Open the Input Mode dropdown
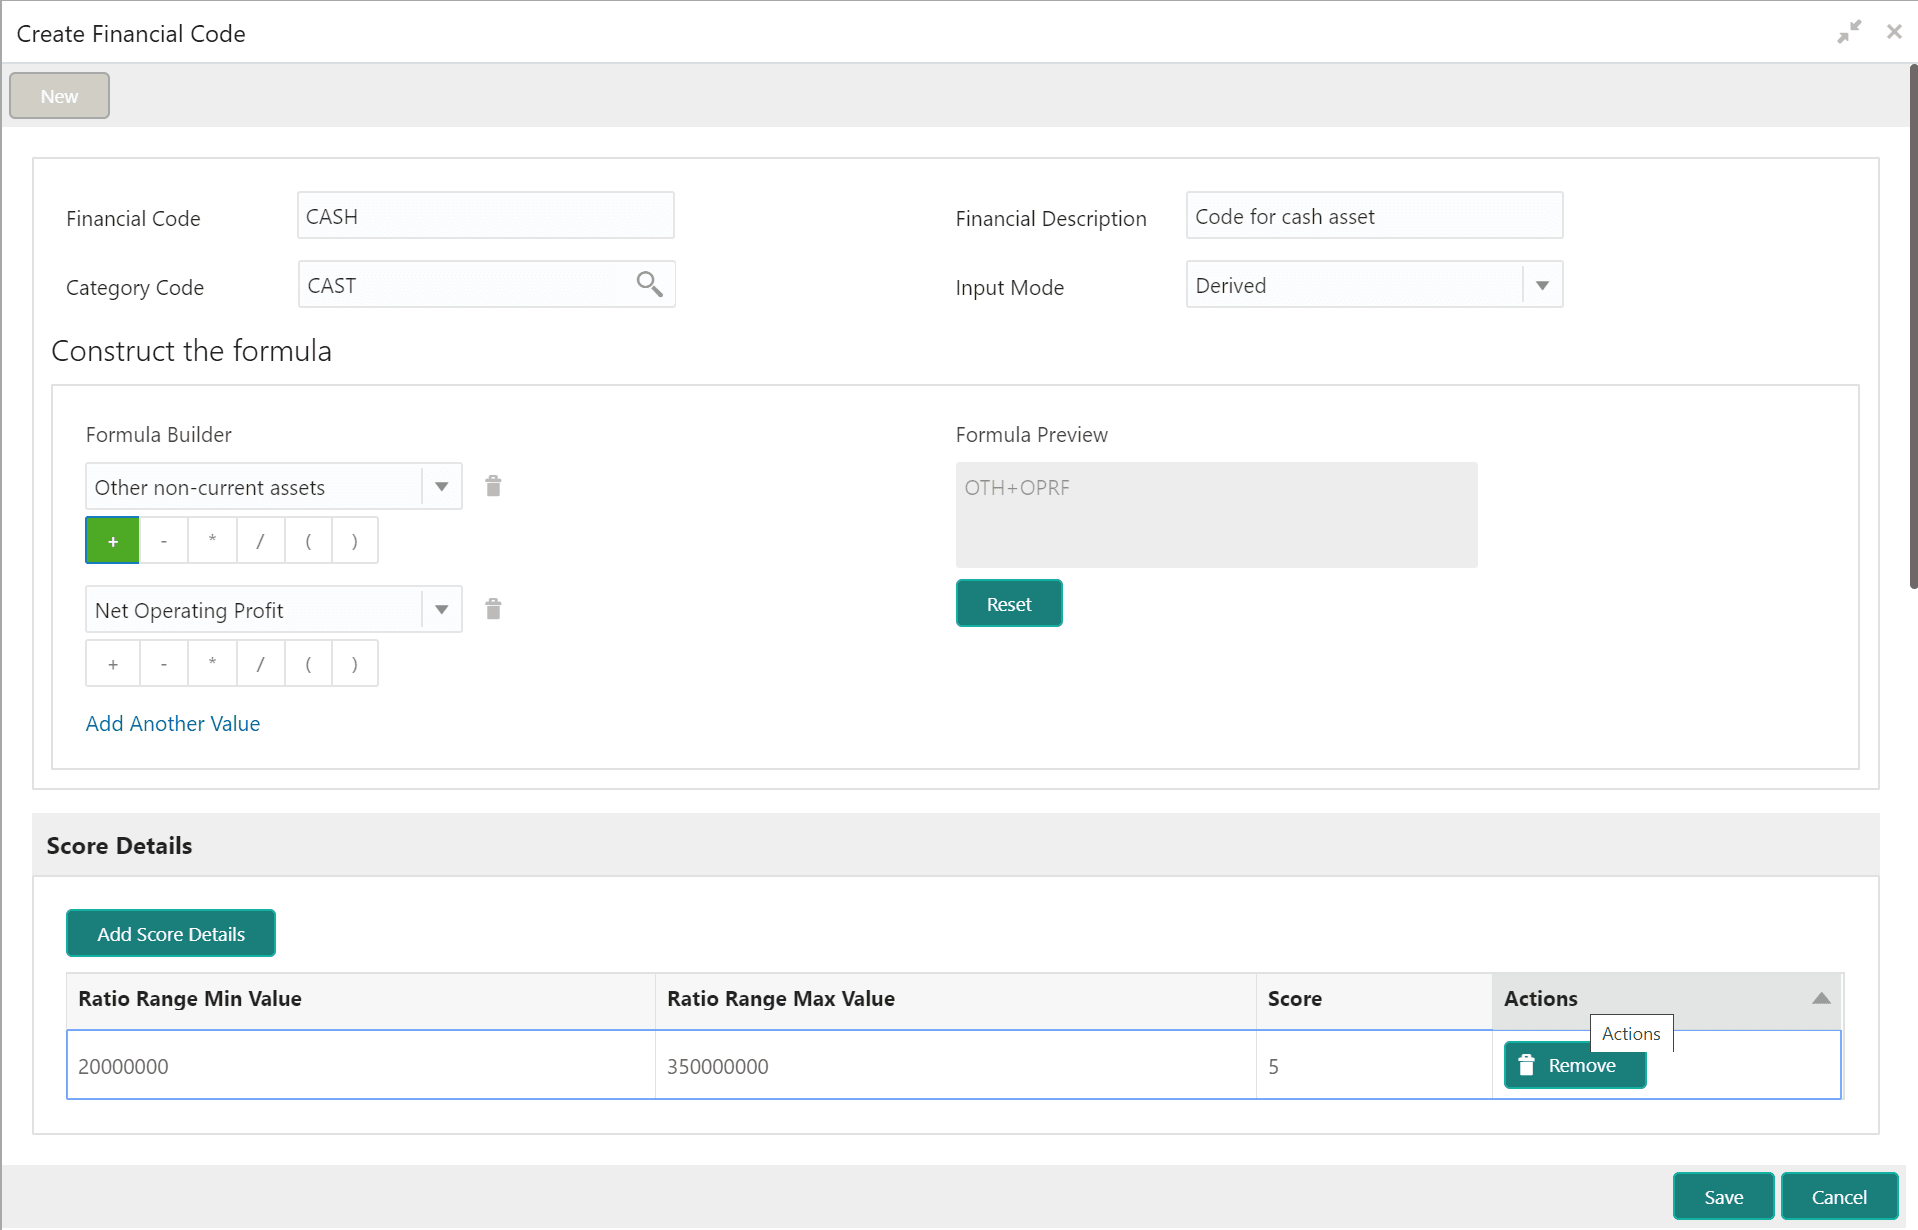Image resolution: width=1918 pixels, height=1230 pixels. point(1542,285)
